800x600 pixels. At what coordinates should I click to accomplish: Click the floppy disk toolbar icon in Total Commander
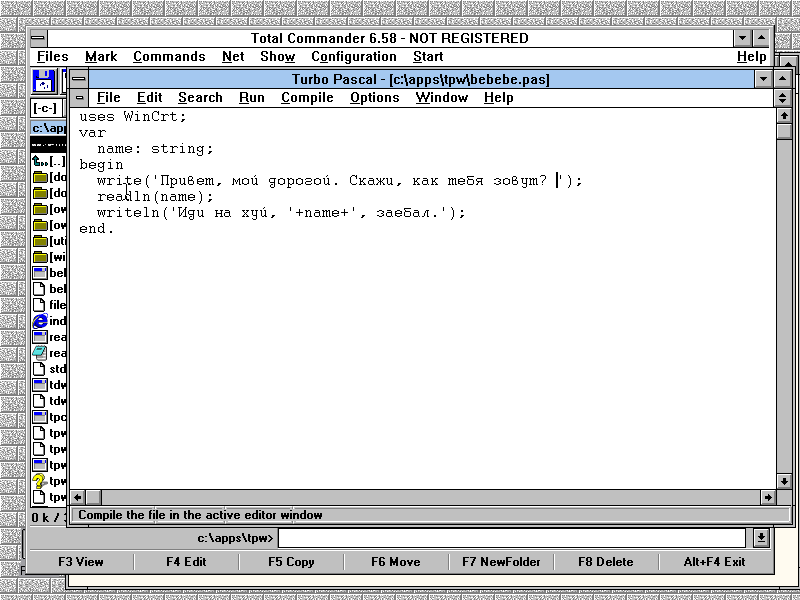(44, 81)
